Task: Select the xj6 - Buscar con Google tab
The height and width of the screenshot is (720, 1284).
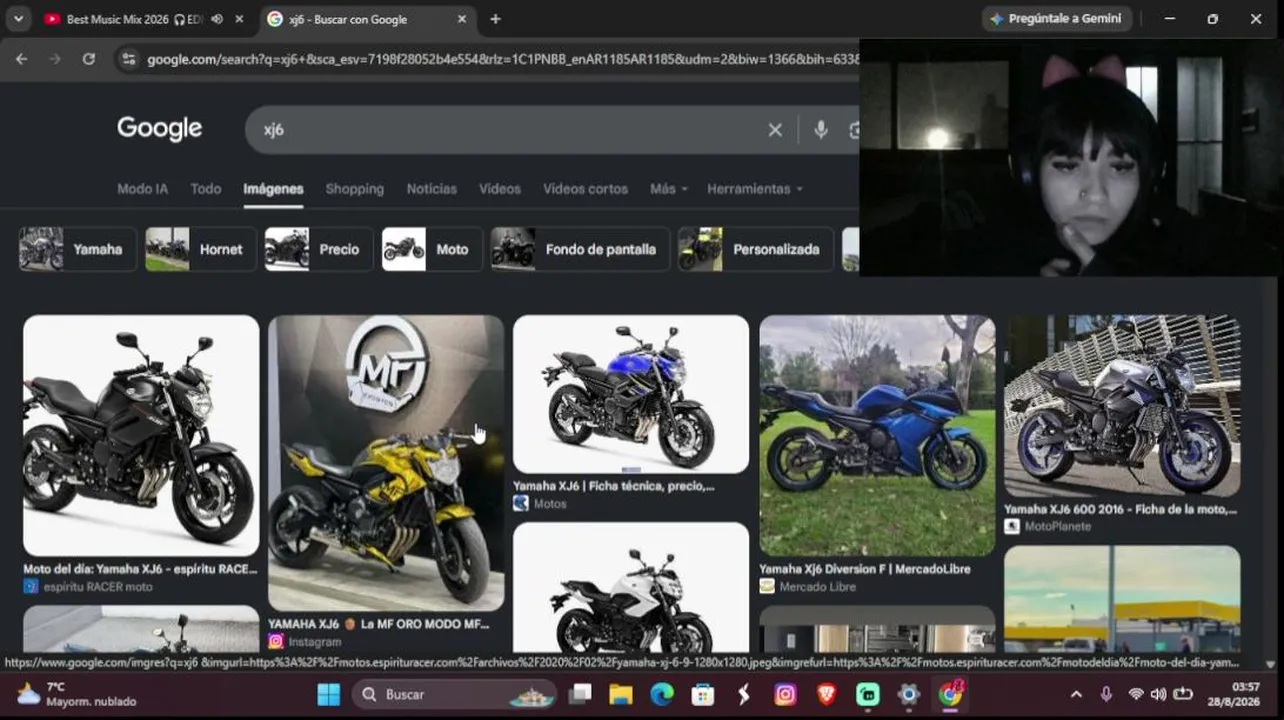Action: tap(367, 19)
